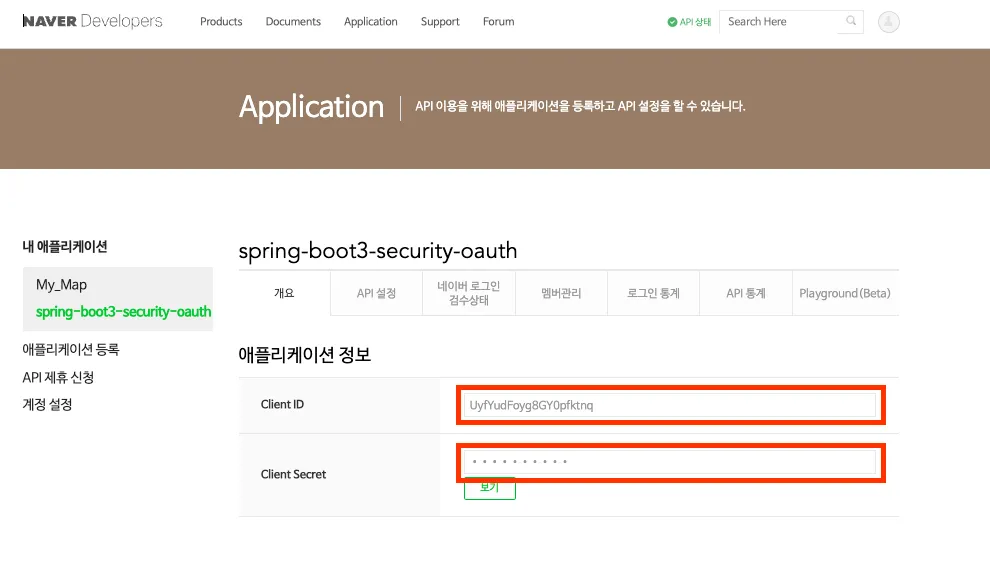This screenshot has width=990, height=569.
Task: Open the Support menu
Action: [440, 21]
